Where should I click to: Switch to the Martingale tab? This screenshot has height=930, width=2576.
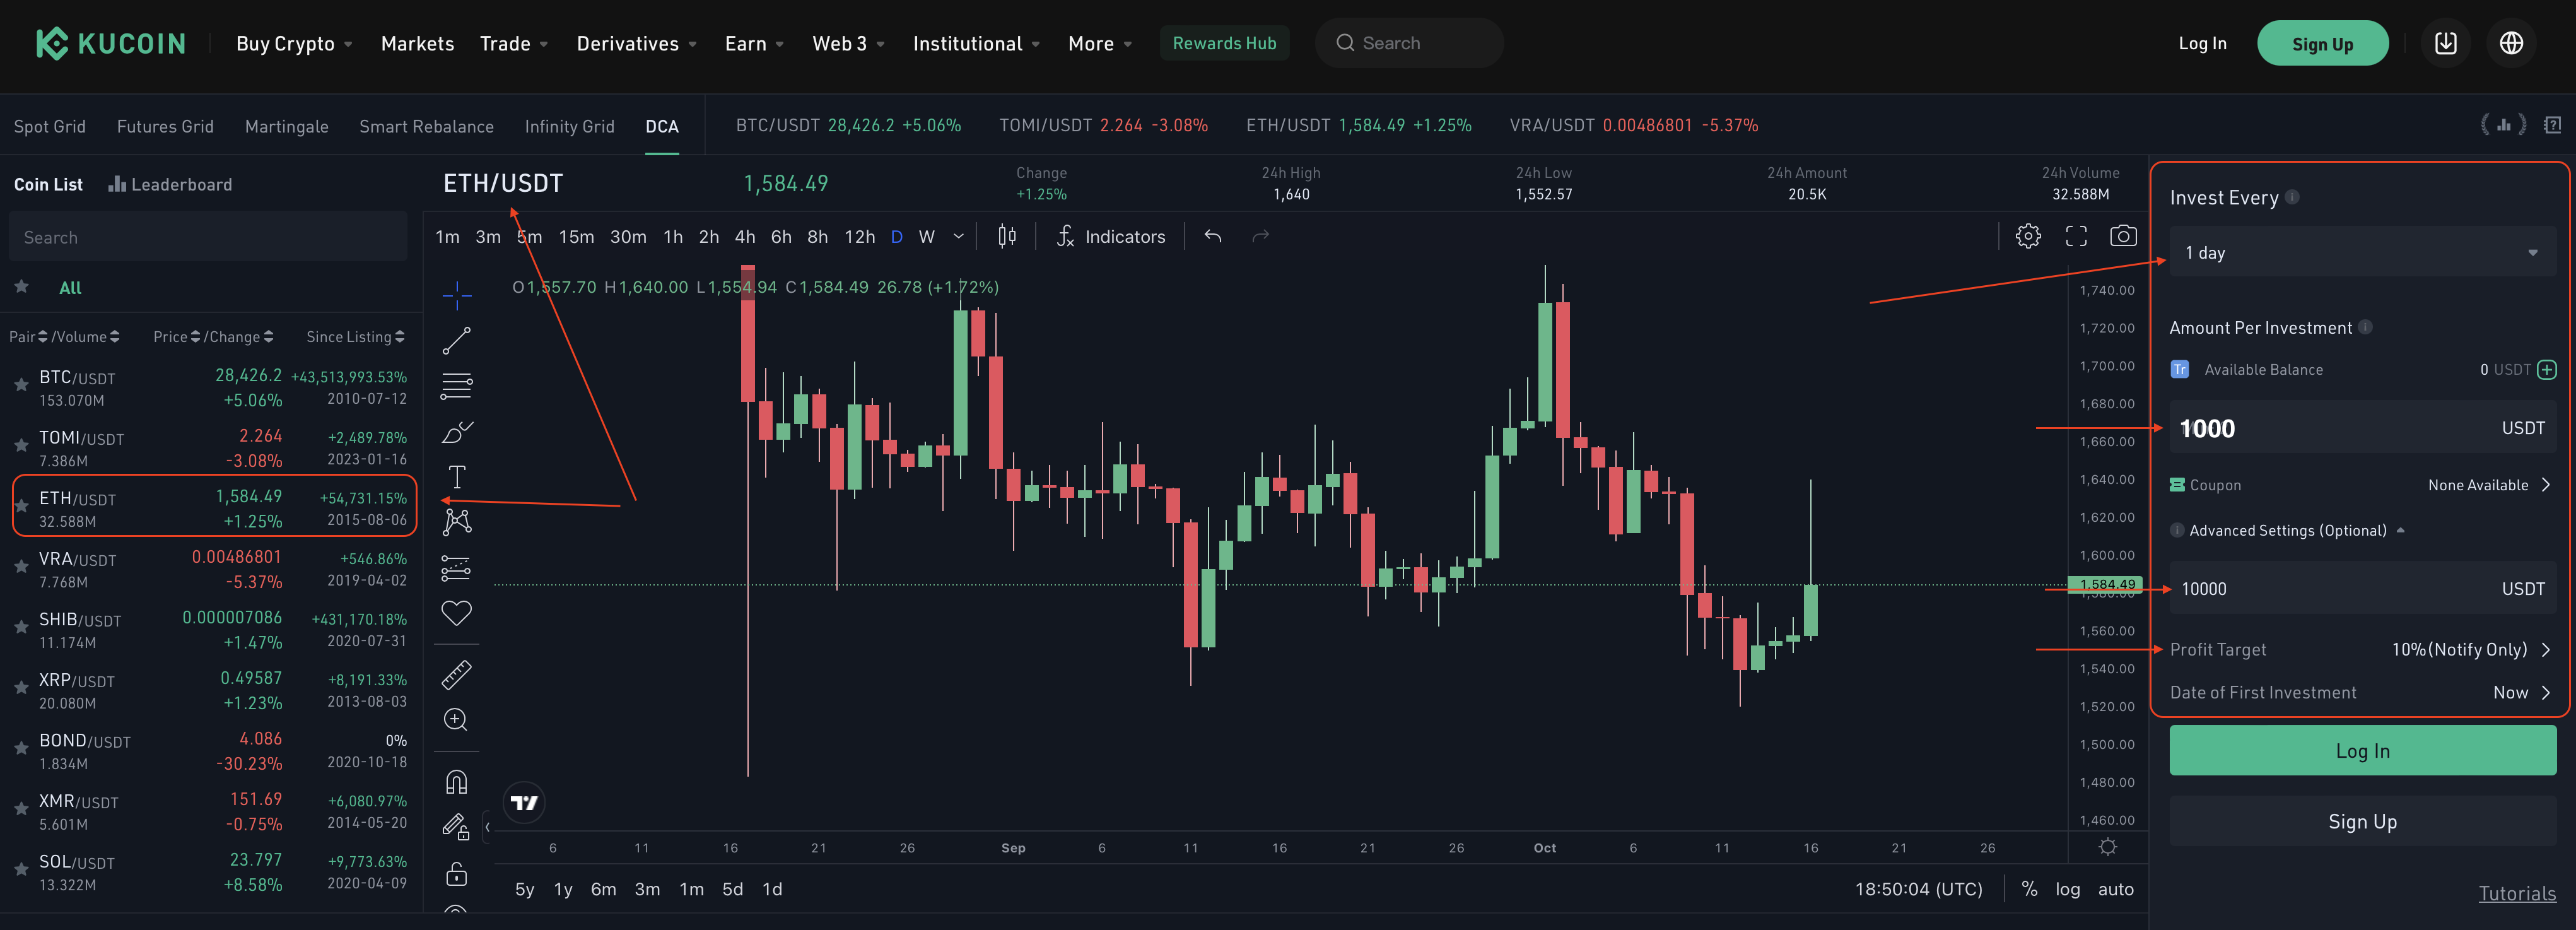tap(286, 126)
